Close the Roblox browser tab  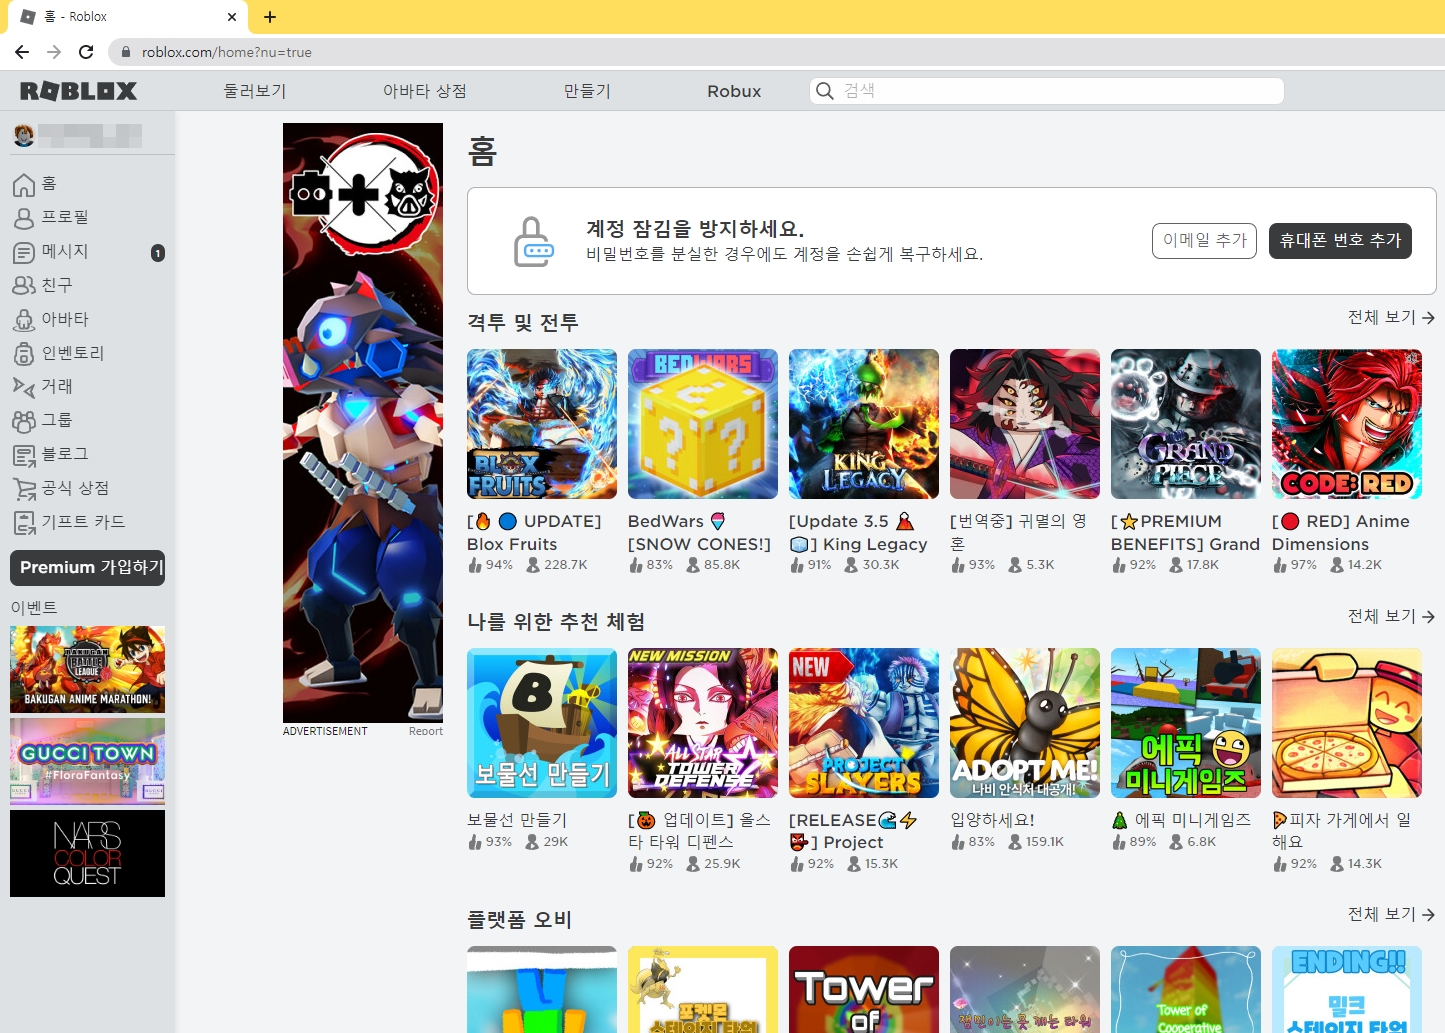click(231, 17)
